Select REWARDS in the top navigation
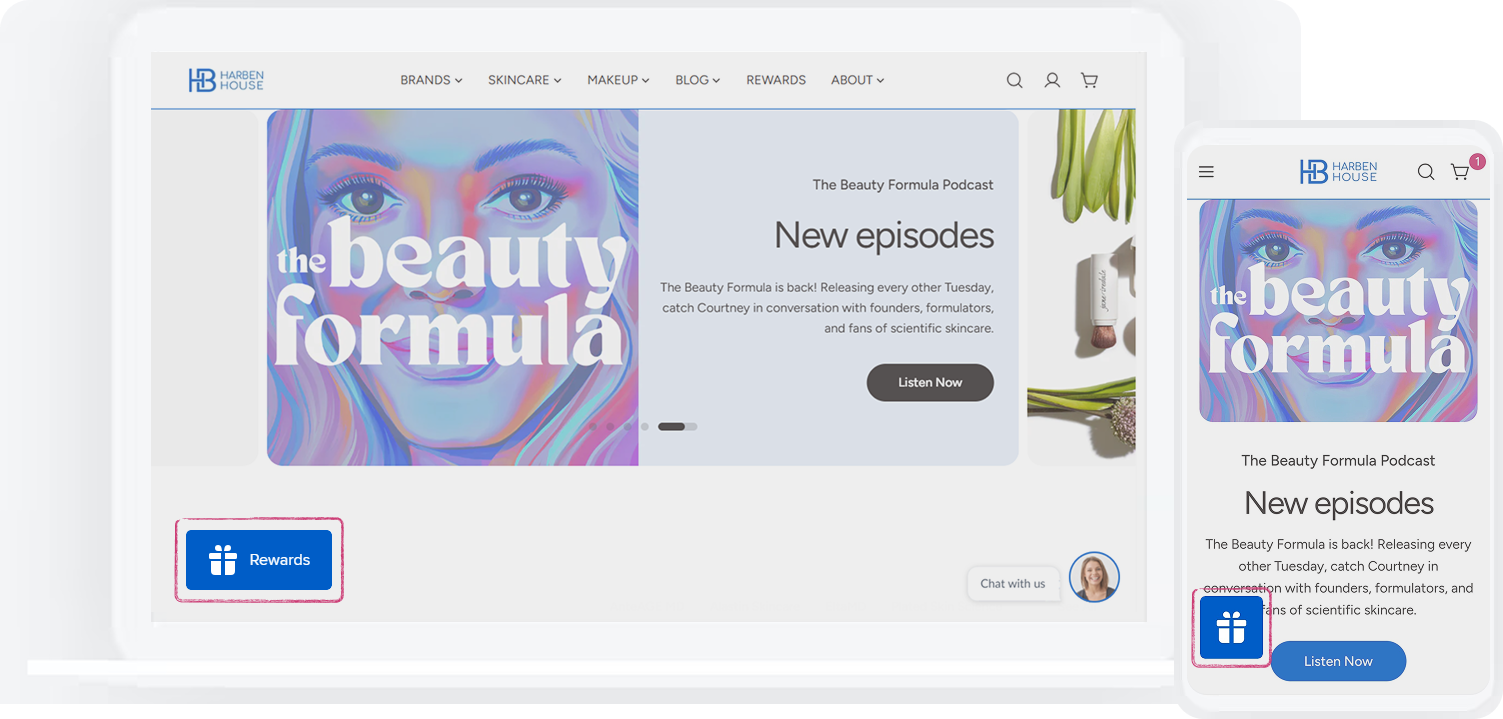Screen dimensions: 1503x719 [776, 80]
